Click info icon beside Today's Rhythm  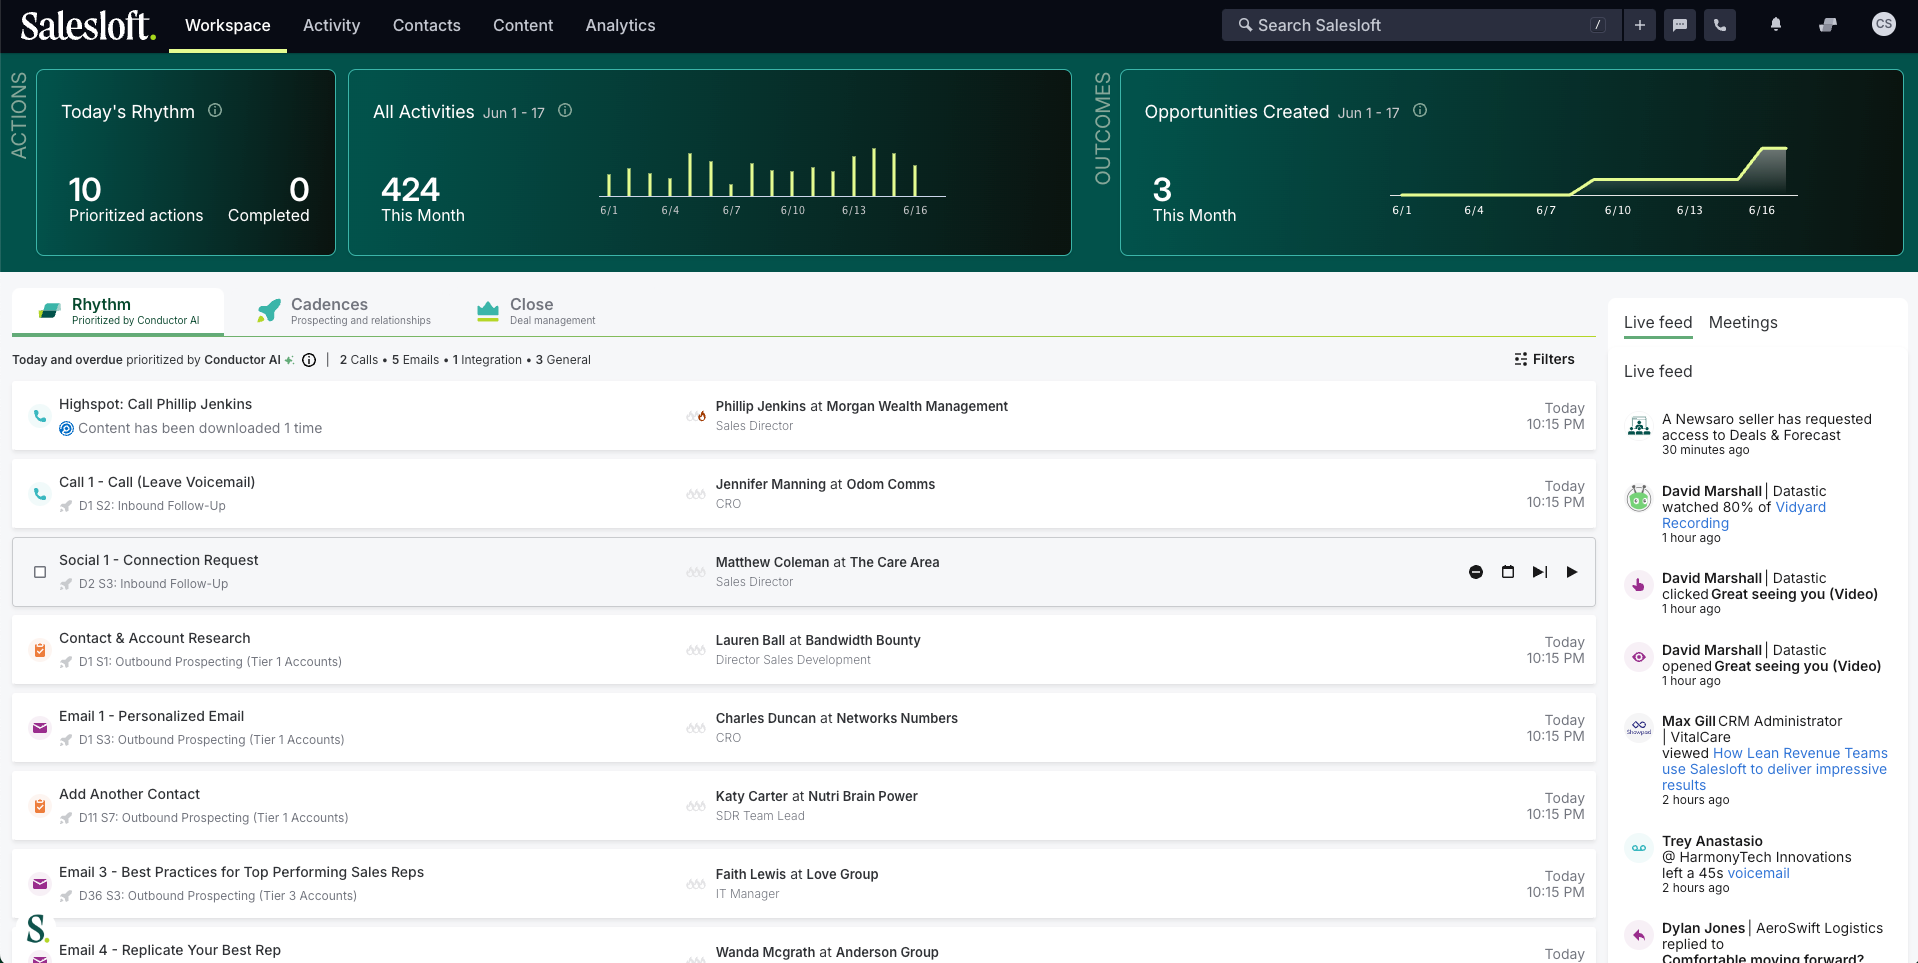215,111
